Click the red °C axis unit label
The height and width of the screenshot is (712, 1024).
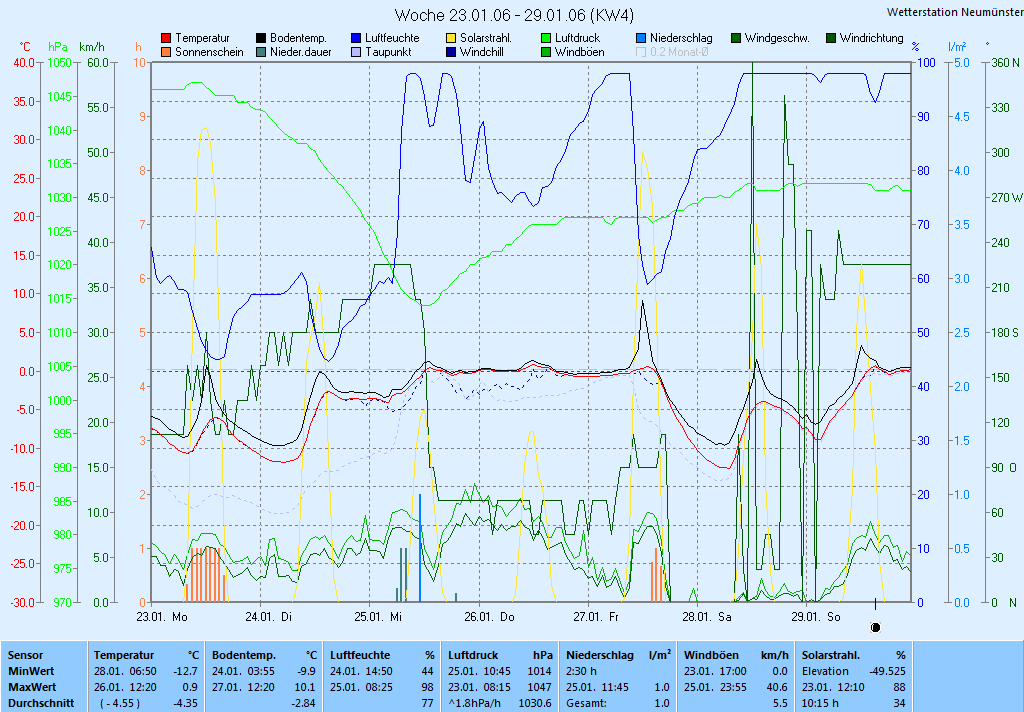click(x=25, y=47)
